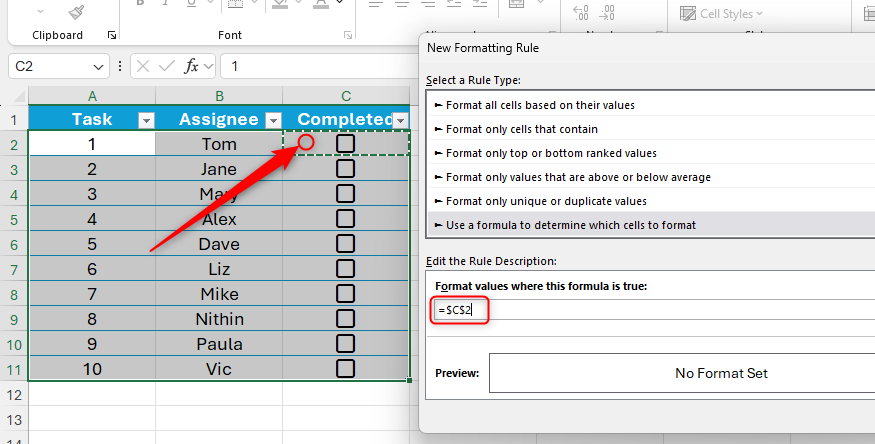Viewport: 875px width, 444px height.
Task: Open Insert Function fx button
Action: pyautogui.click(x=191, y=67)
